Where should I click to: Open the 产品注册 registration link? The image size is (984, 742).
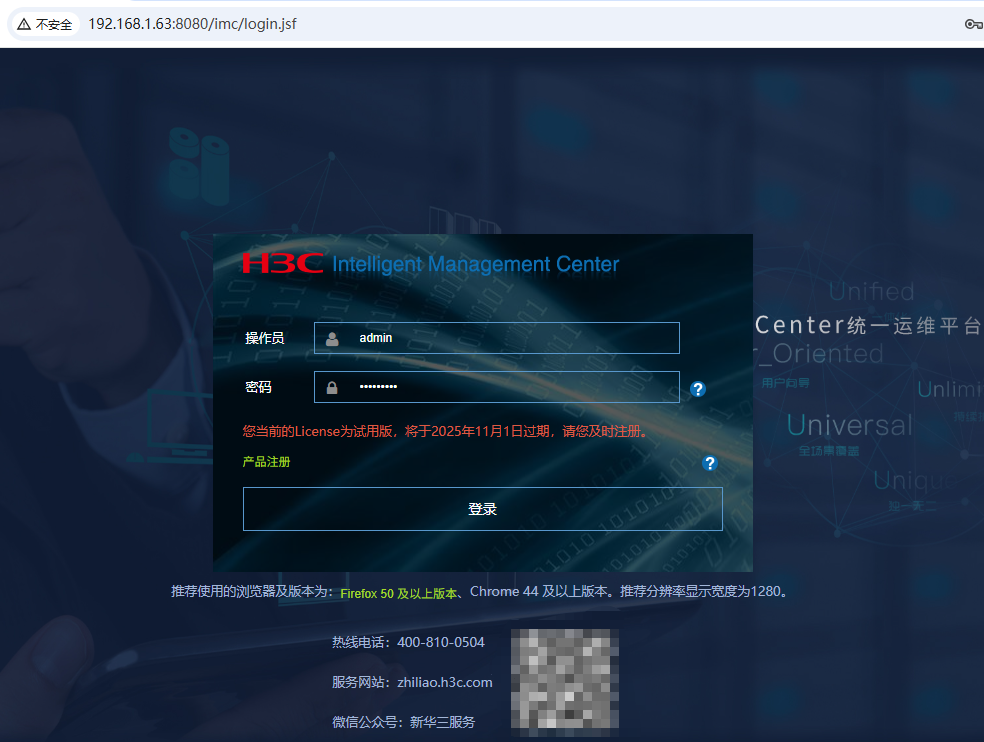[x=268, y=464]
